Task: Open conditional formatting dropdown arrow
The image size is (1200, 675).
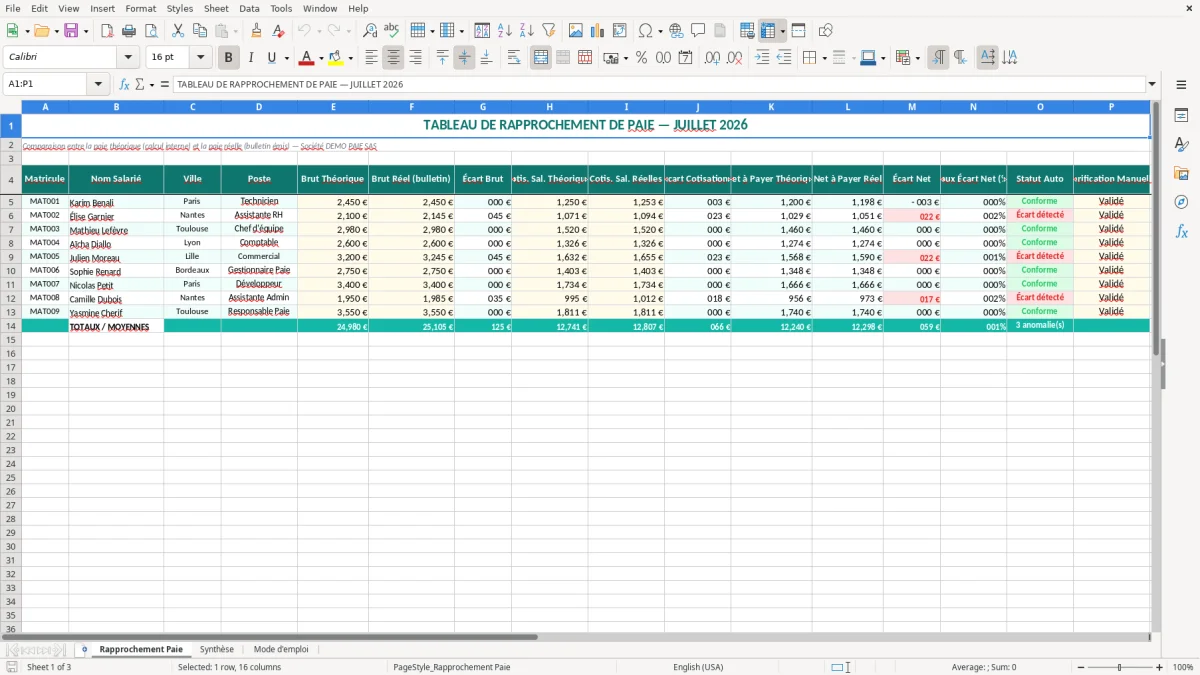Action: click(x=918, y=58)
